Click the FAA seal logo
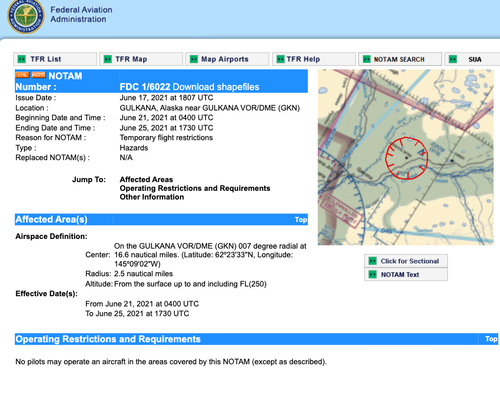 pos(26,16)
